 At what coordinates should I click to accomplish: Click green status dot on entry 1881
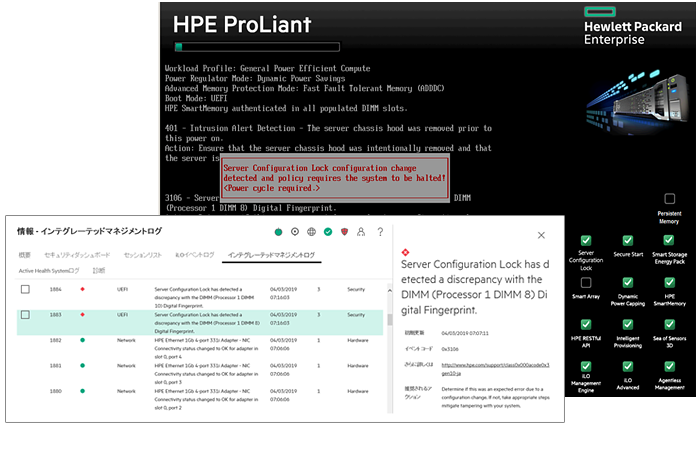click(x=83, y=366)
